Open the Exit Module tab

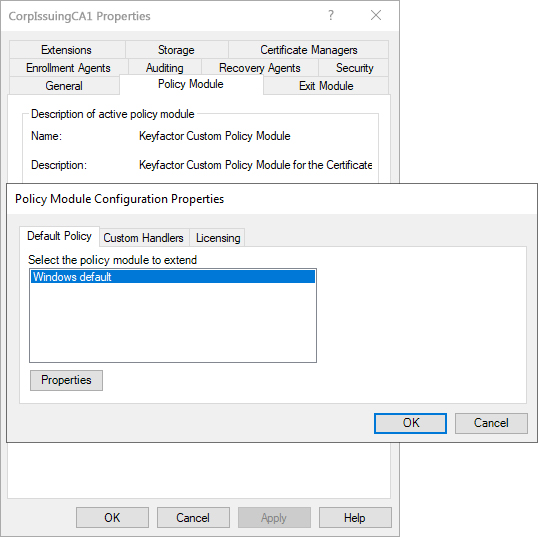click(x=326, y=86)
